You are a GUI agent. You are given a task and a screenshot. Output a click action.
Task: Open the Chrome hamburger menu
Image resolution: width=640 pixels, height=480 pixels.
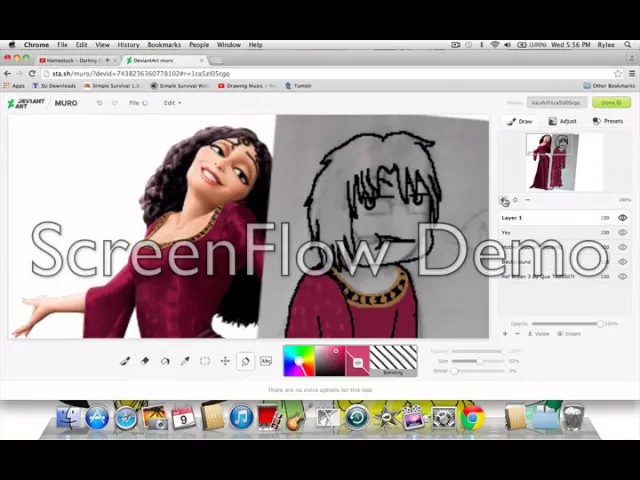[632, 73]
